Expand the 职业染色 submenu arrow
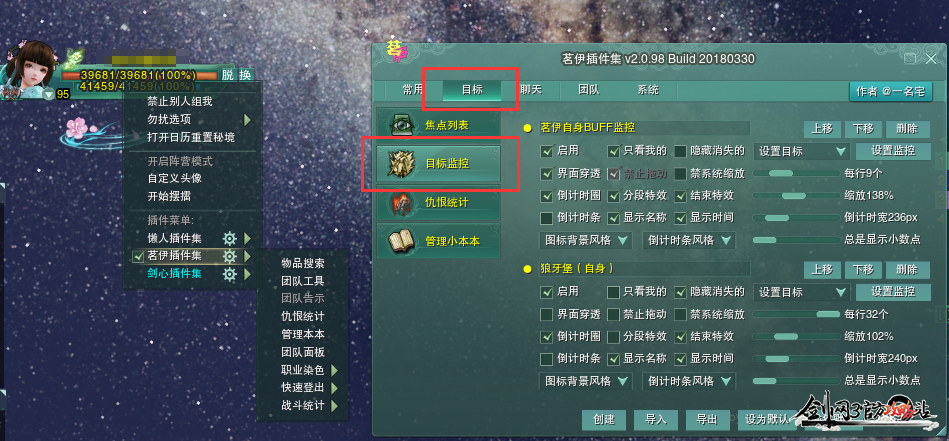Image resolution: width=949 pixels, height=441 pixels. 334,370
